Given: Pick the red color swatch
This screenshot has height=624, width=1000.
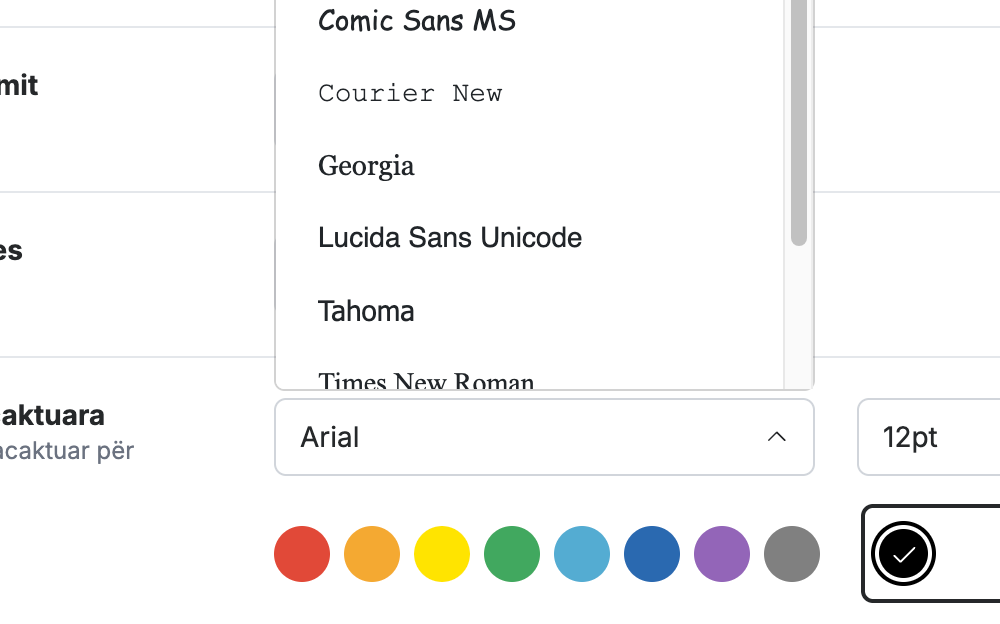Looking at the screenshot, I should tap(302, 554).
